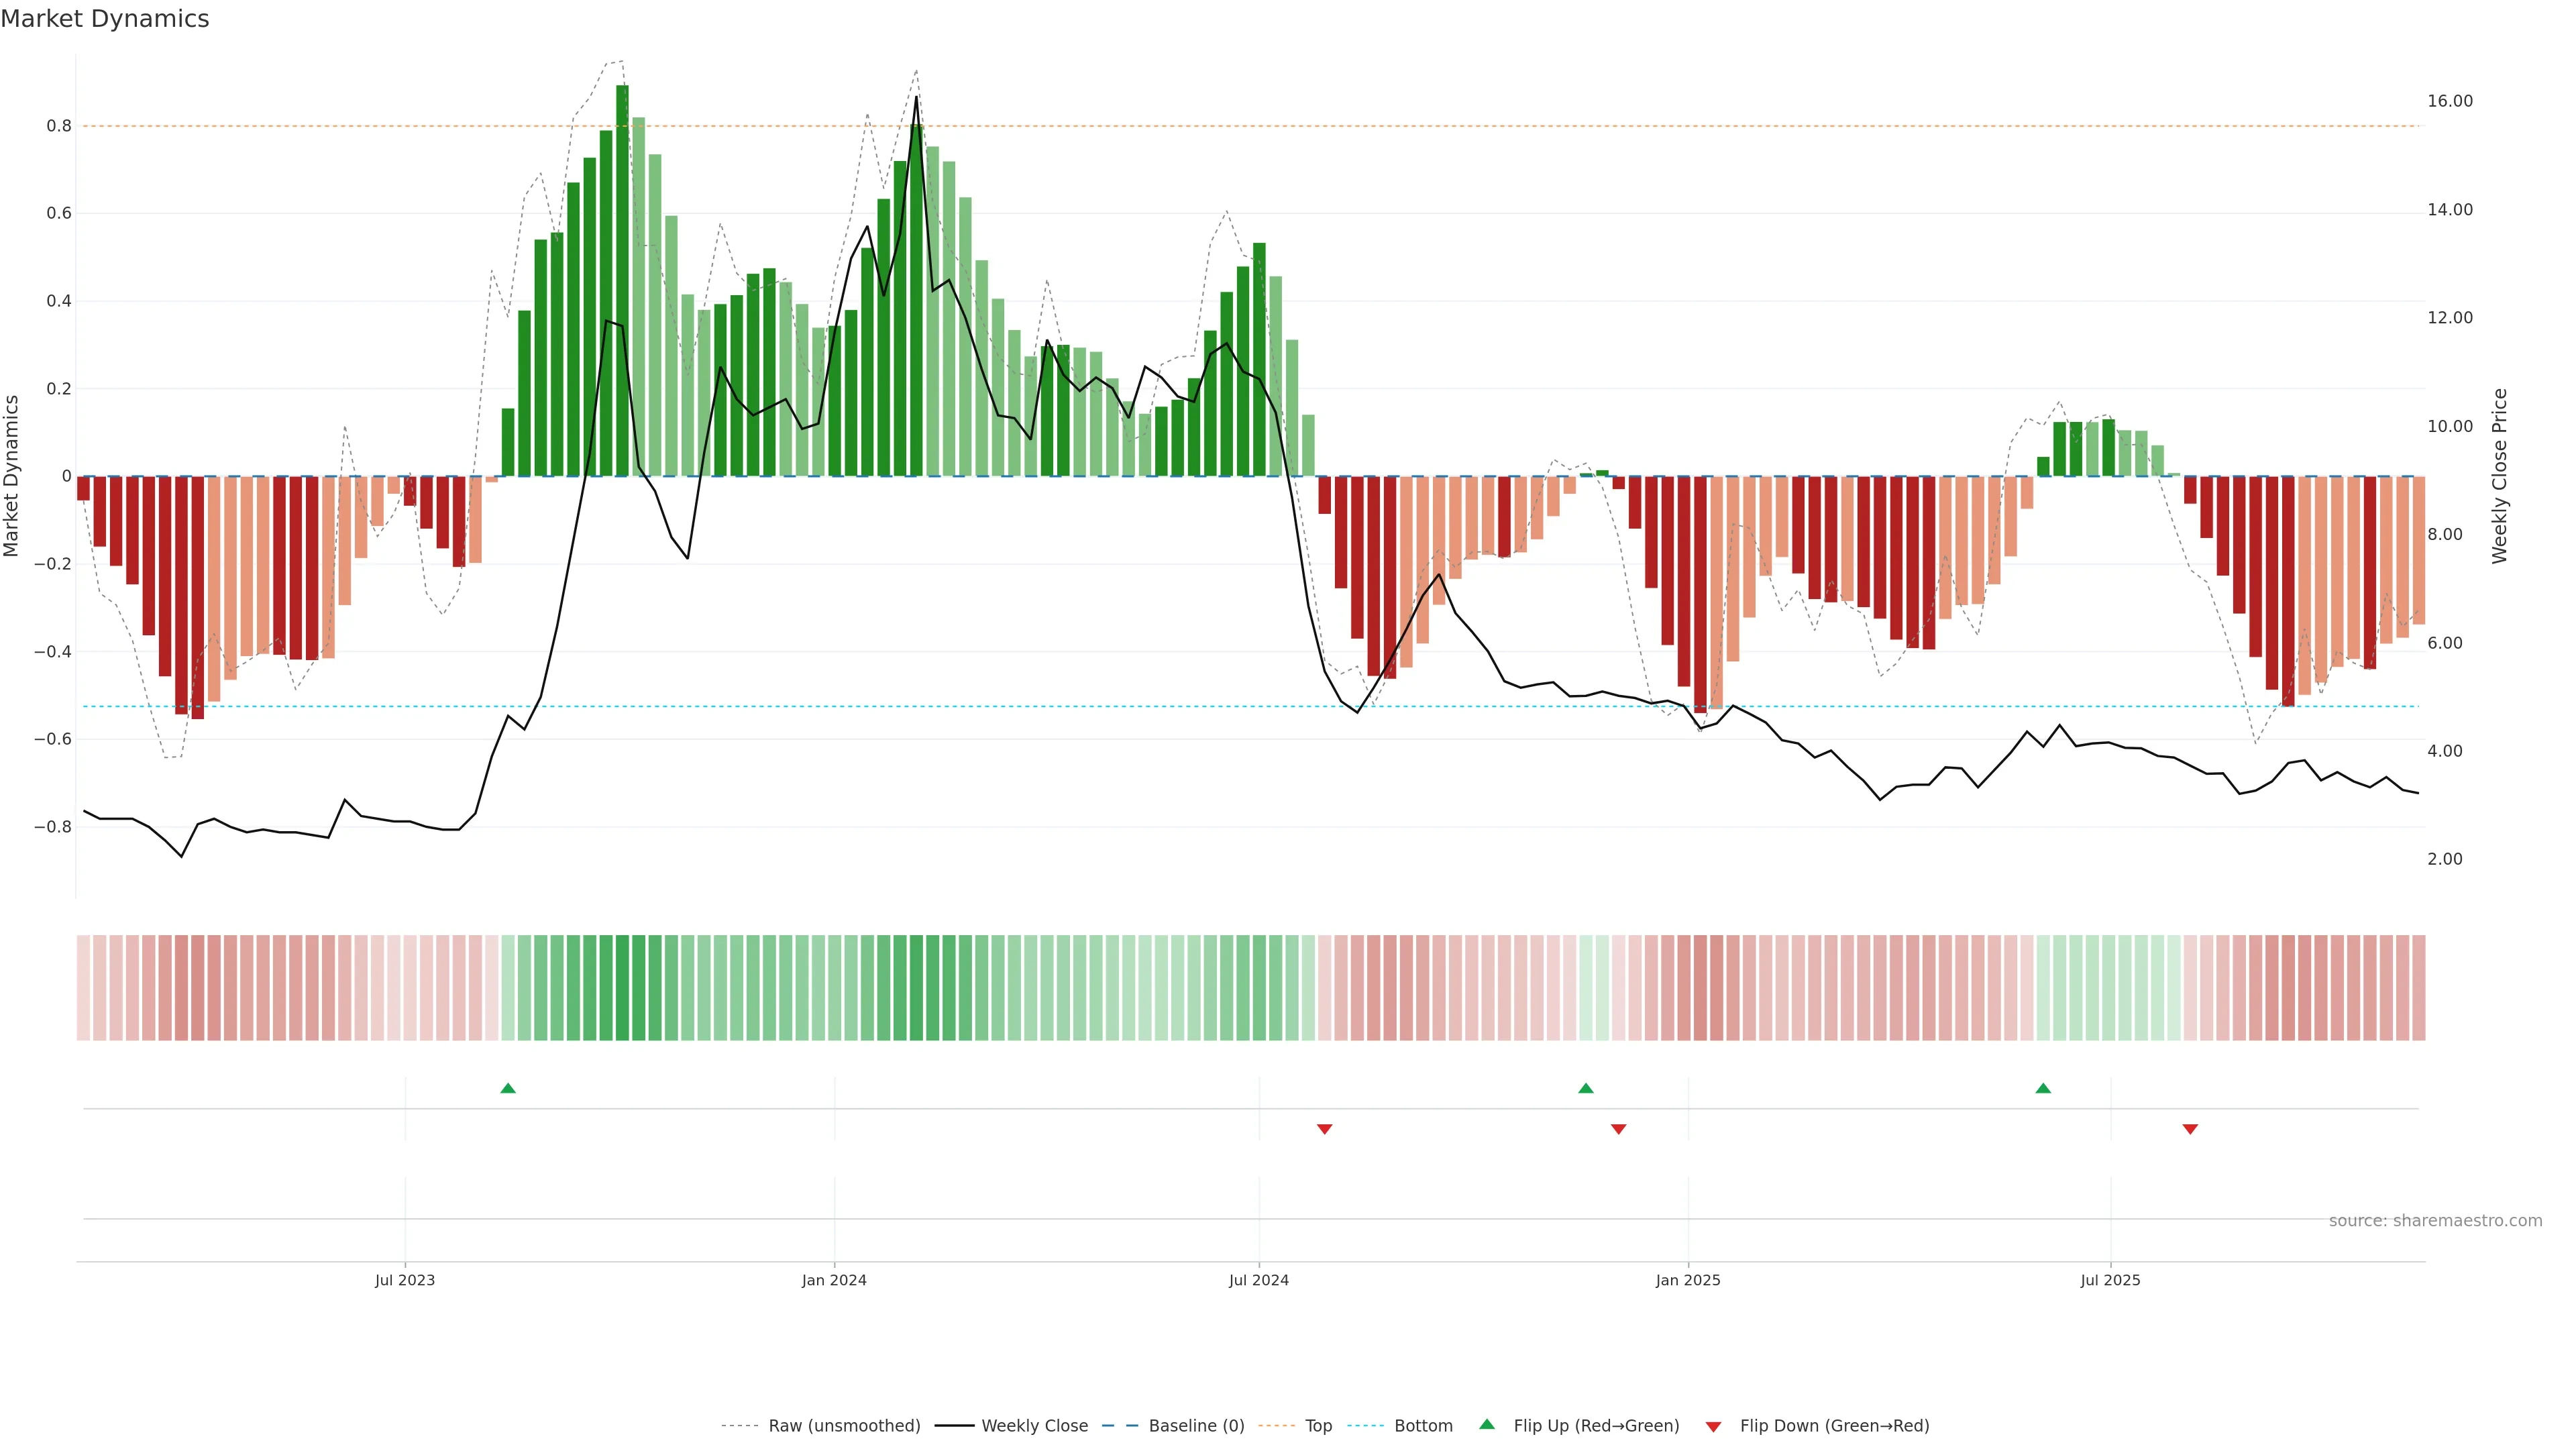Click the green flip-up triangle after Jul 2023
Screen dimensions: 2576x1449
click(x=508, y=1088)
